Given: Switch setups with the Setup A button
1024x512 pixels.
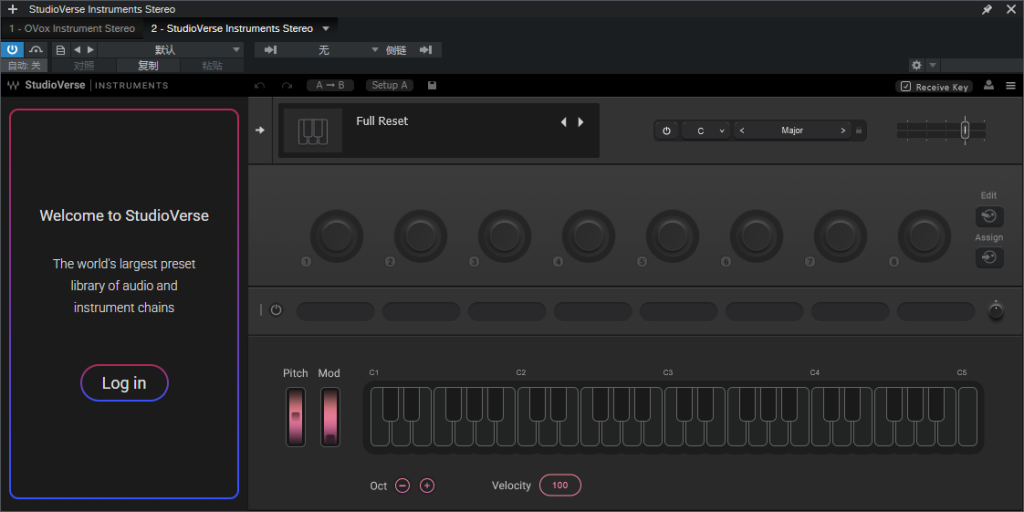Looking at the screenshot, I should coord(389,86).
